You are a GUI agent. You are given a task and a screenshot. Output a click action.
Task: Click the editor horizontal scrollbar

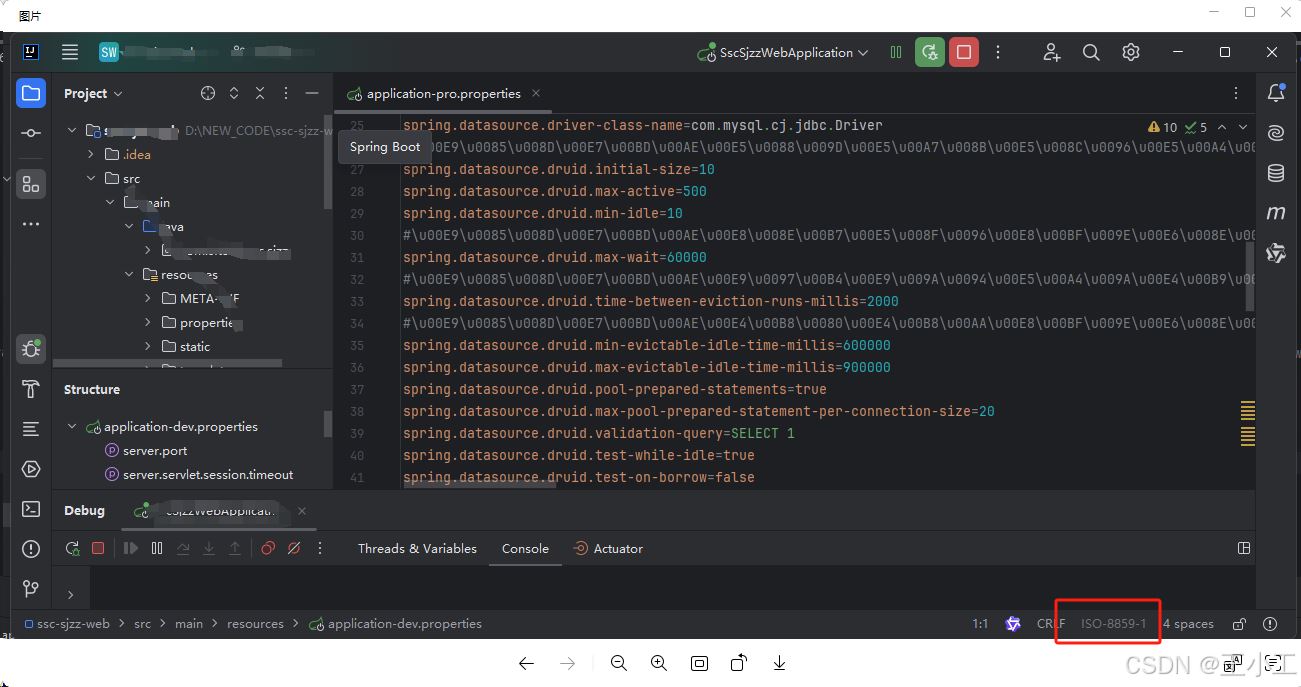479,485
